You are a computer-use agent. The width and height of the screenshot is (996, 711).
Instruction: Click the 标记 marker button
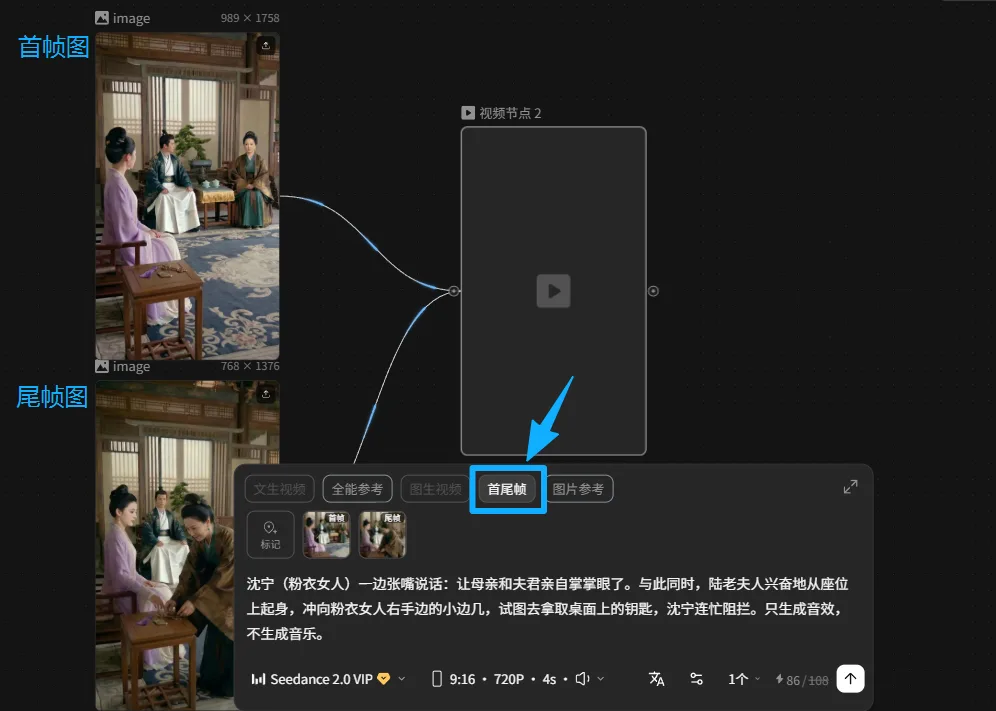pyautogui.click(x=270, y=535)
